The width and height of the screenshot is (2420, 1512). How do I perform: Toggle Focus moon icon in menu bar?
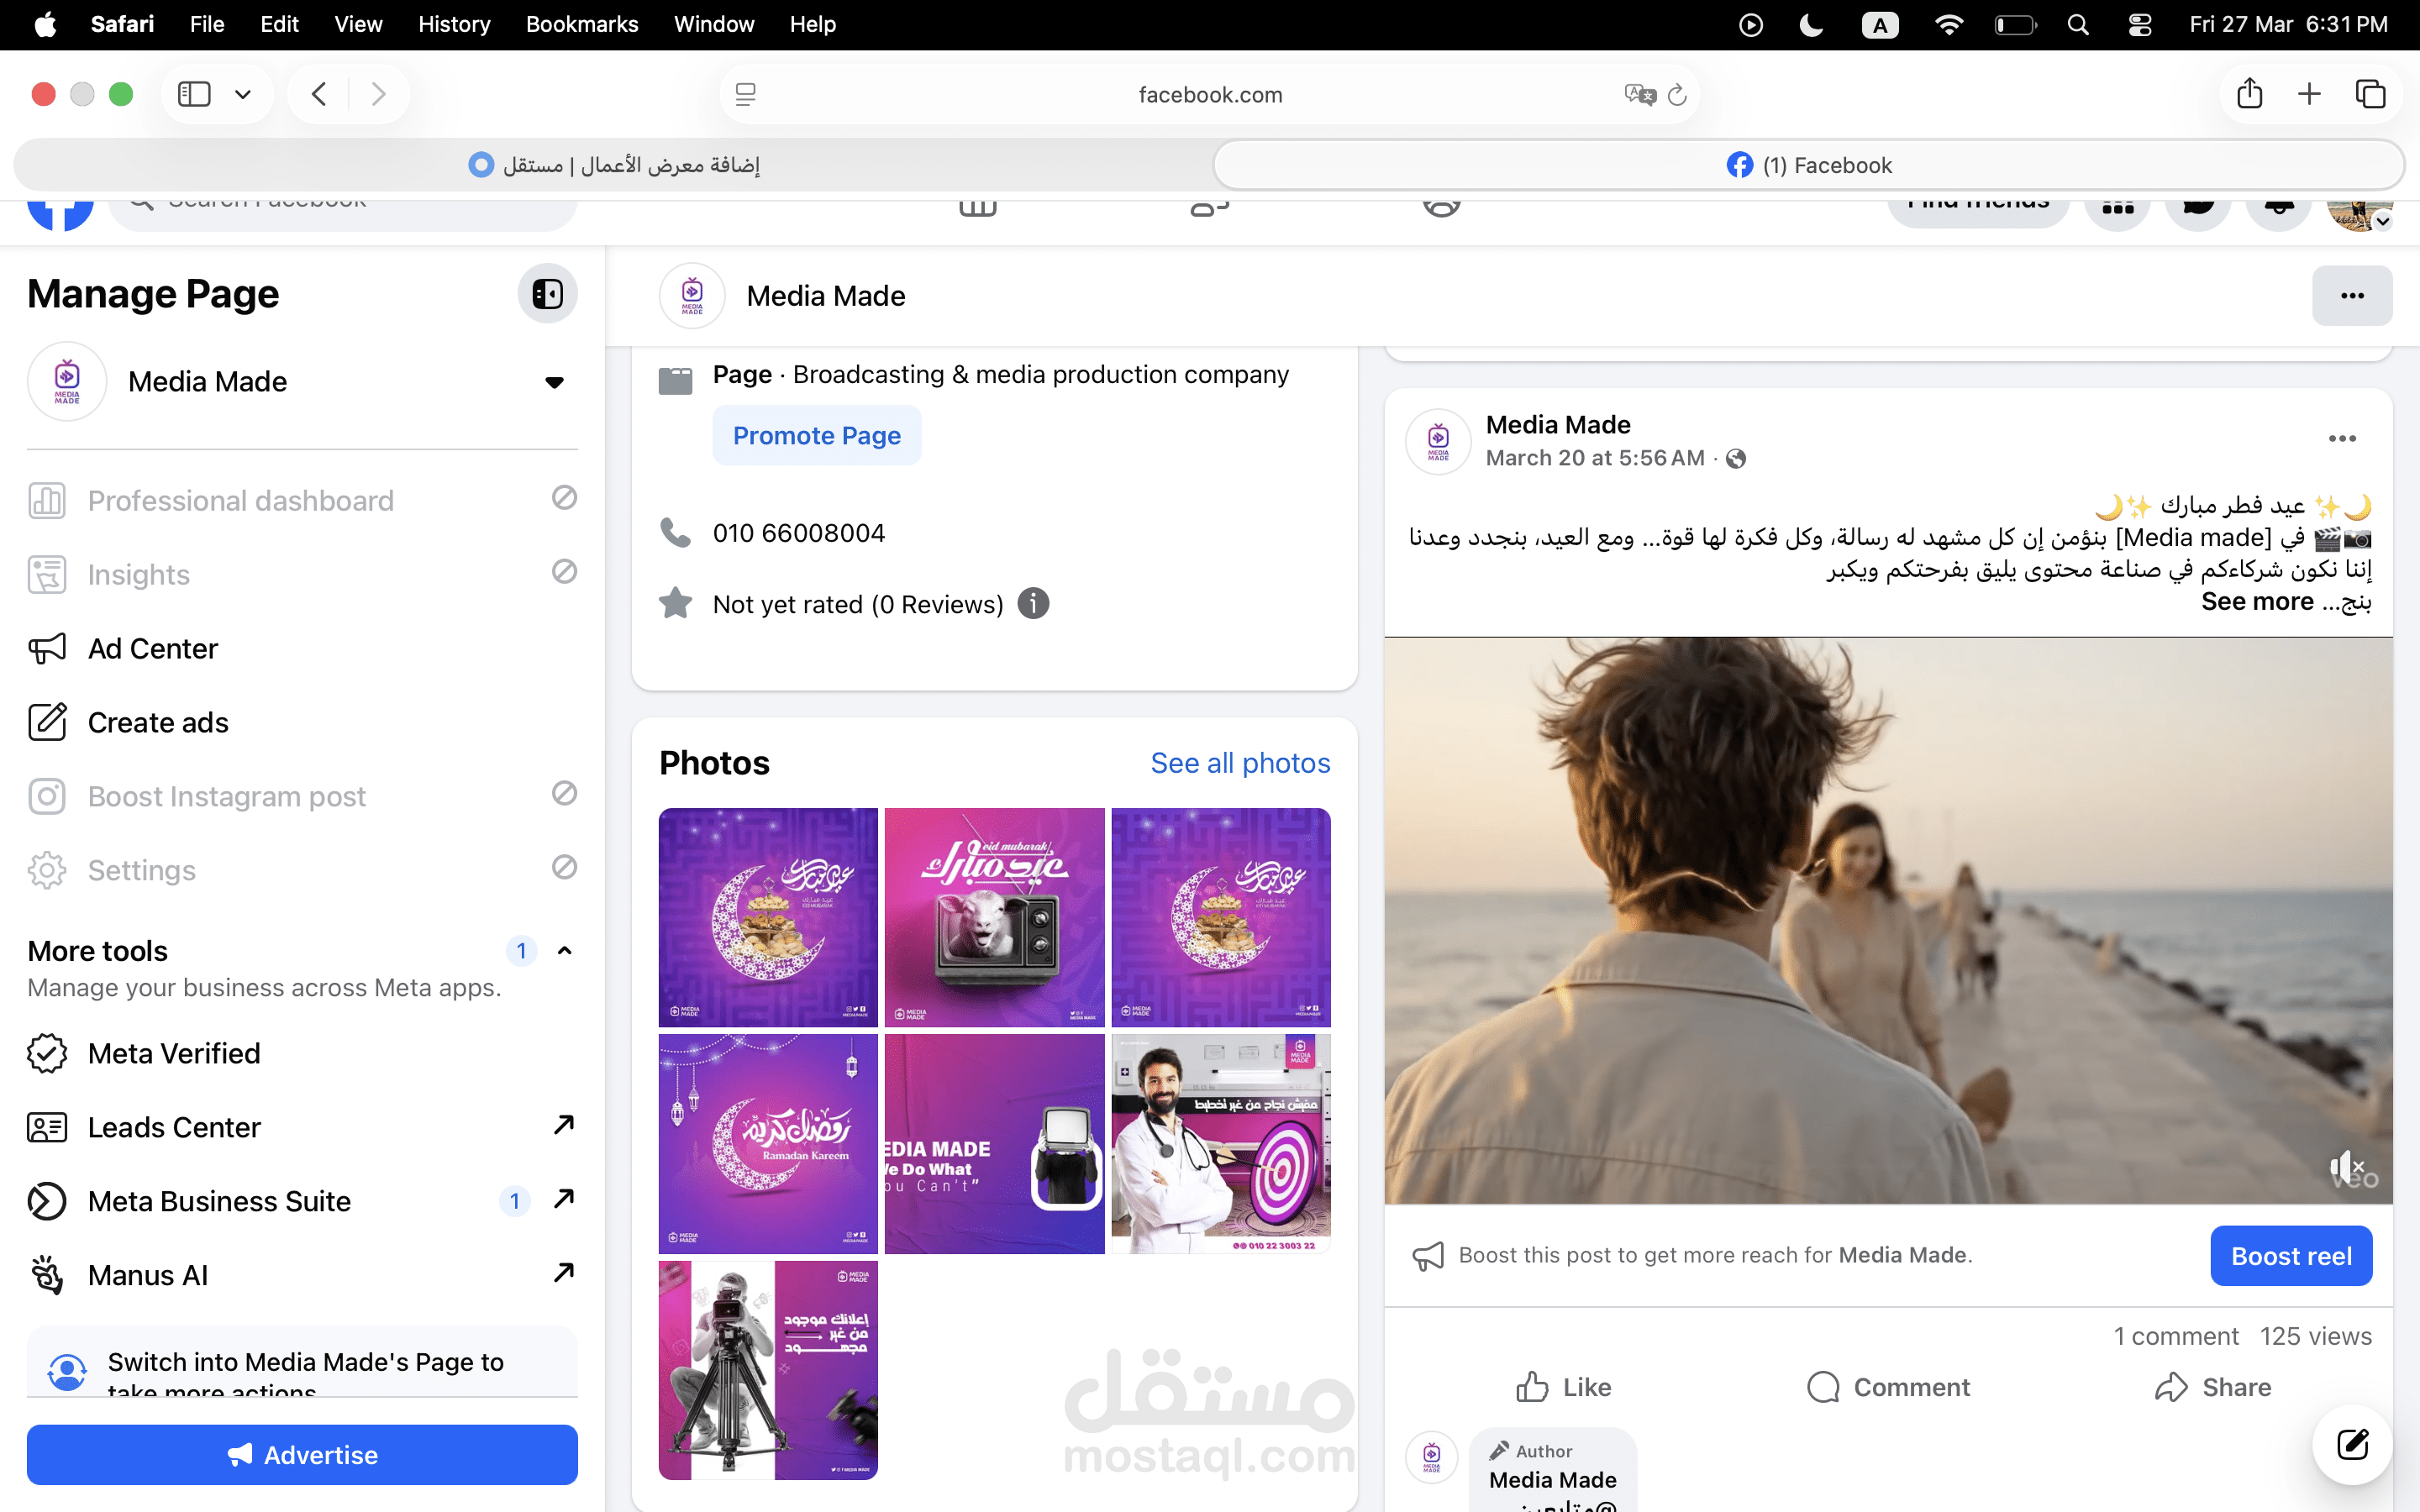[x=1811, y=25]
